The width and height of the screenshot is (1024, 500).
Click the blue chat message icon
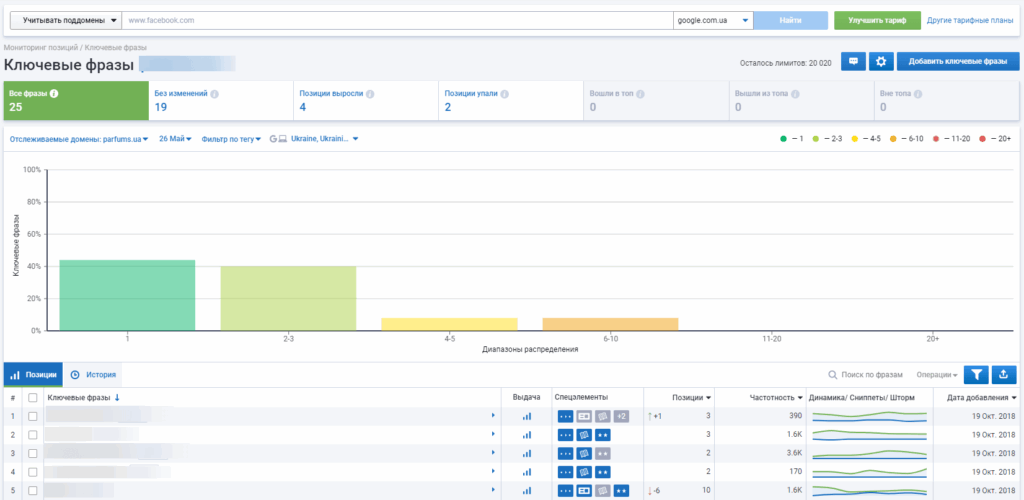tap(853, 62)
